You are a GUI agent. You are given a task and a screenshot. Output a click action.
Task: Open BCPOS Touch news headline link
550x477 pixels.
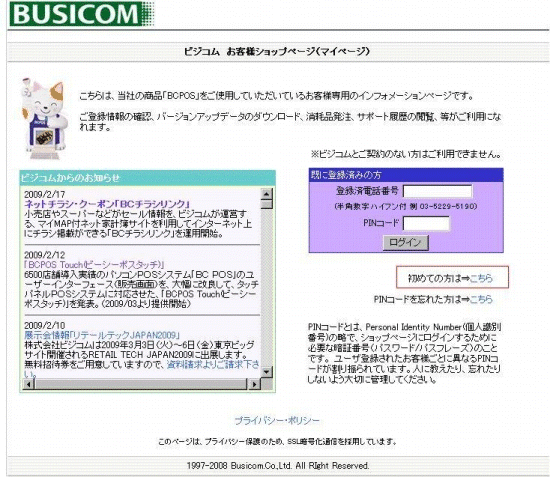pyautogui.click(x=94, y=264)
